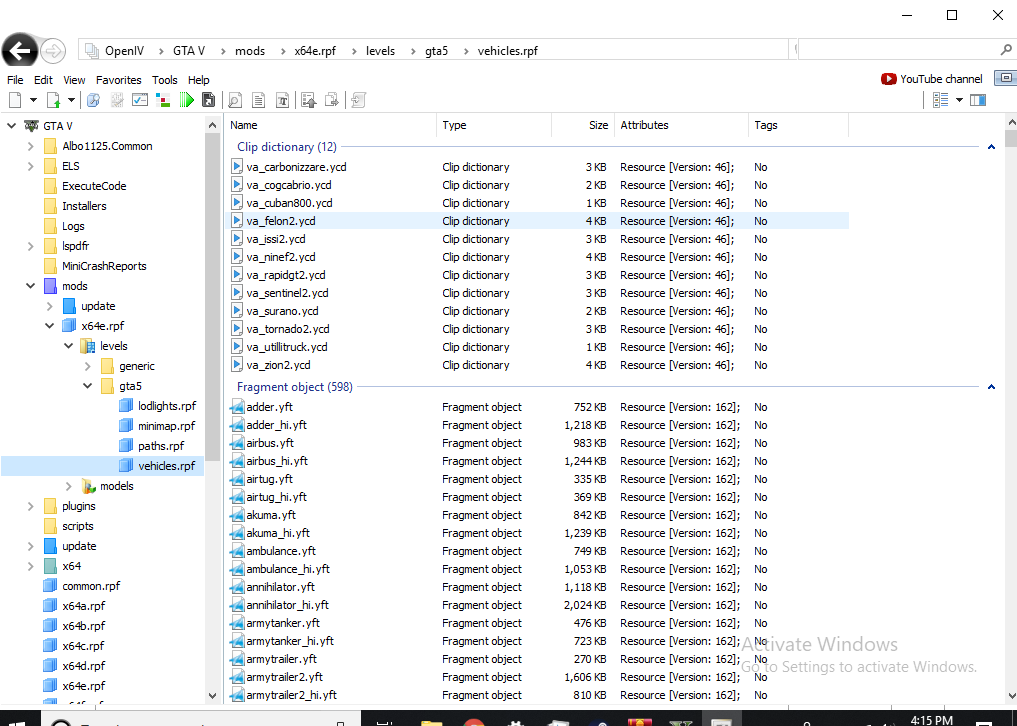This screenshot has width=1017, height=726.
Task: Toggle the checklist options toolbar icon
Action: (140, 100)
